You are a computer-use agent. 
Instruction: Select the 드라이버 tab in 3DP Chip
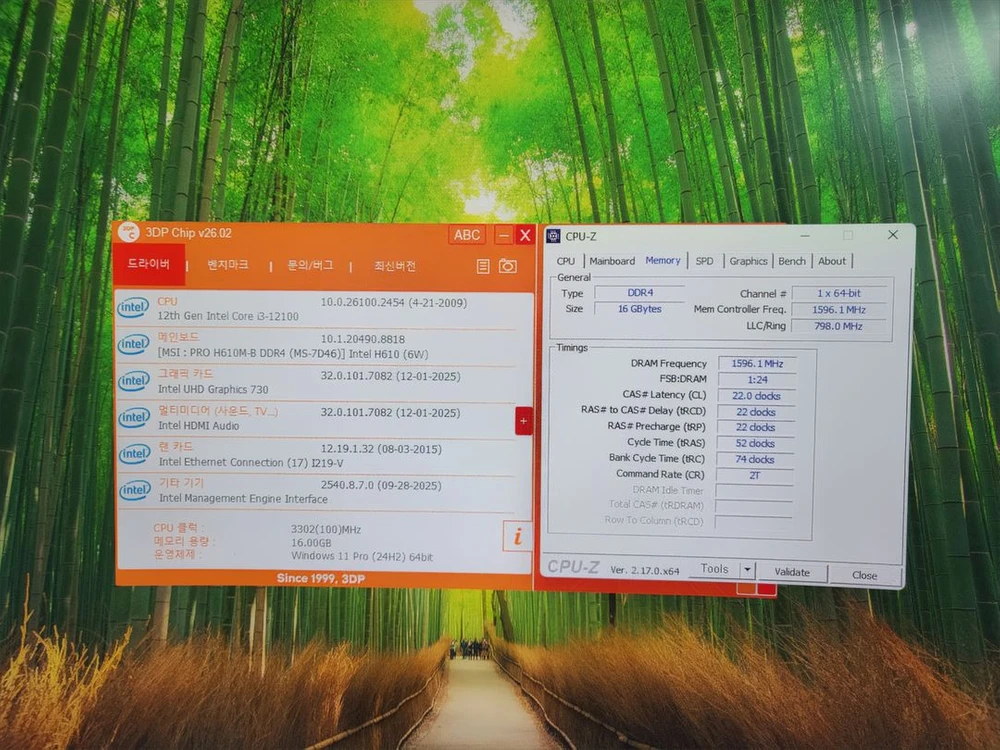149,264
